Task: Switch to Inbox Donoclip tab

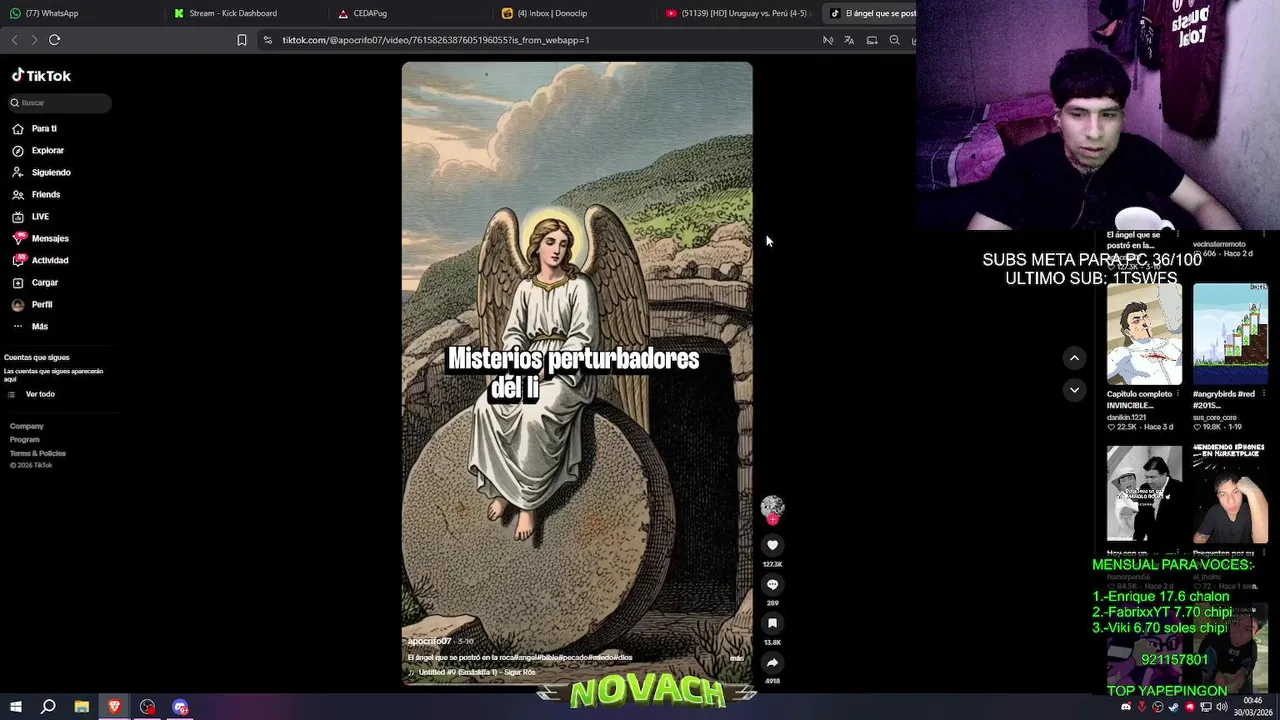Action: [575, 13]
